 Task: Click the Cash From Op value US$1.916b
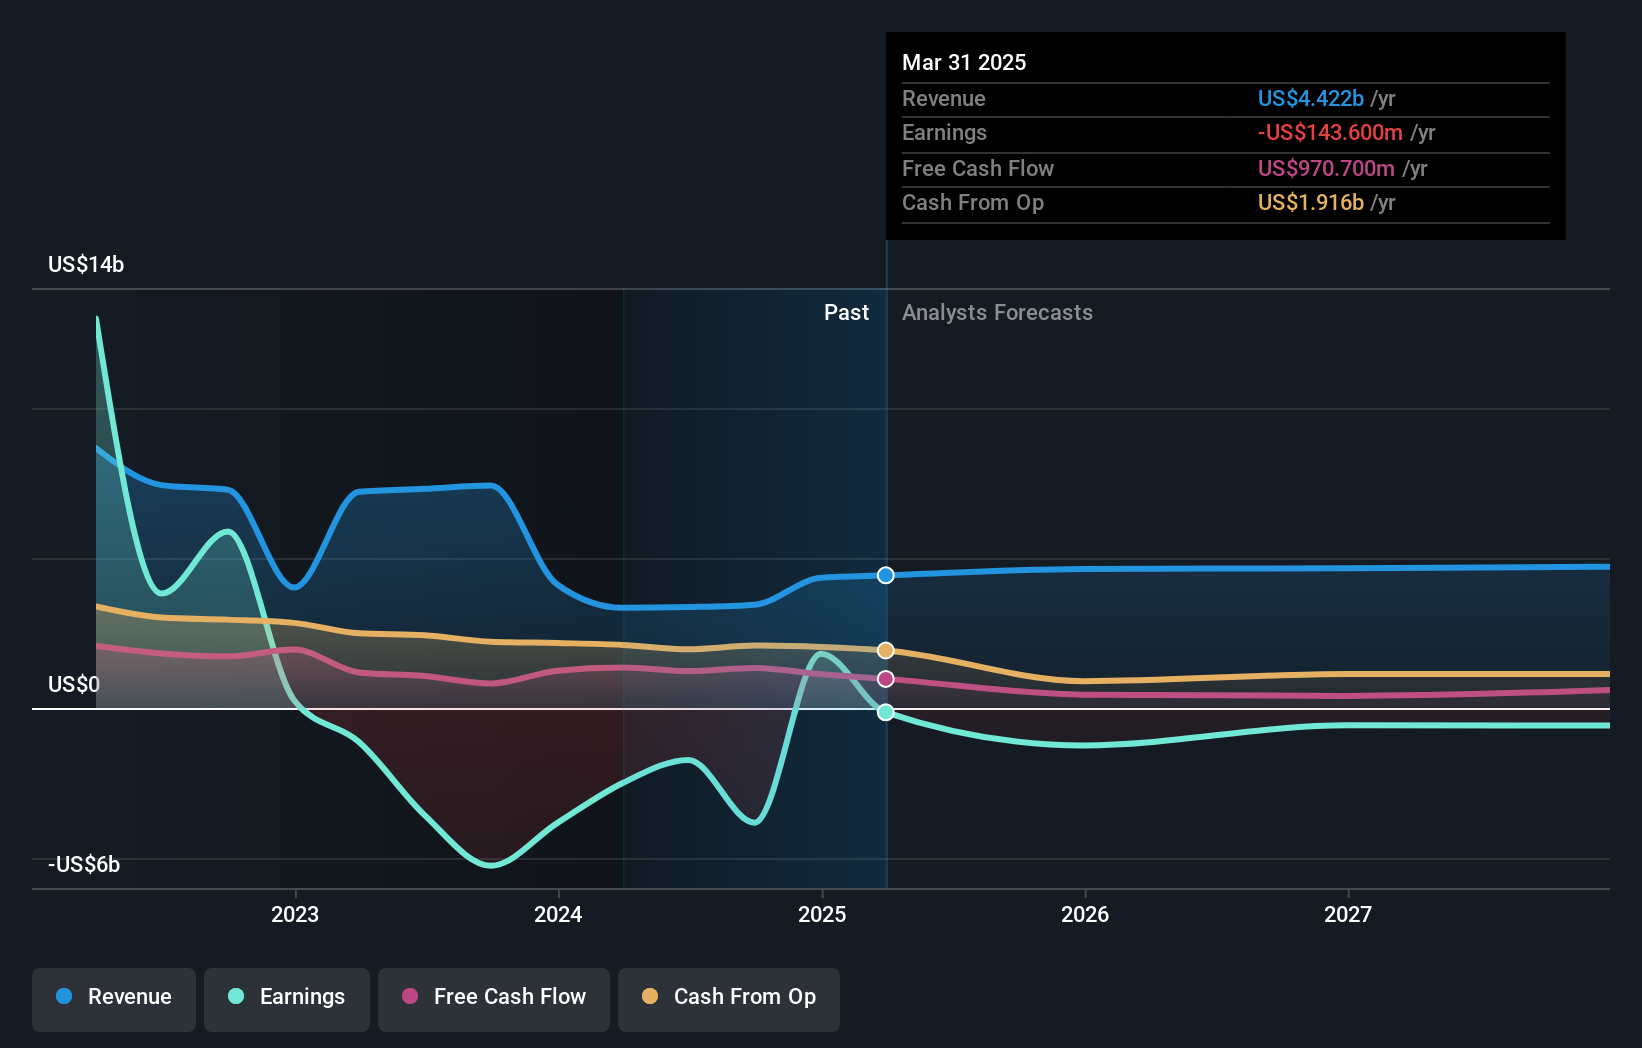(1310, 203)
